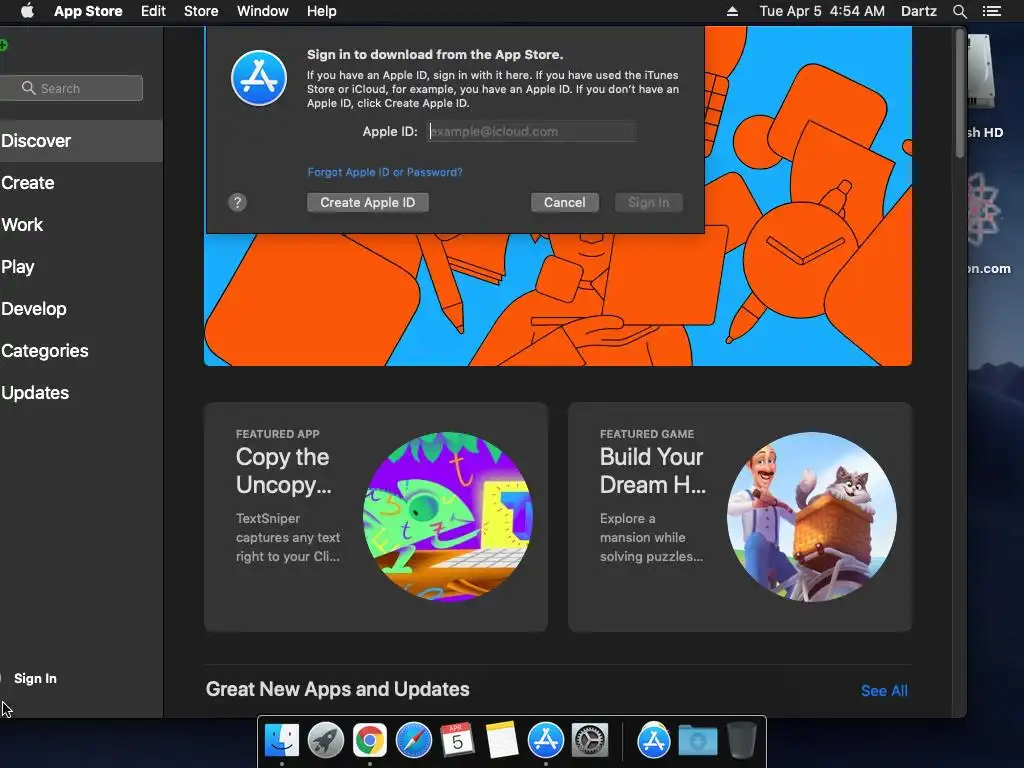Open the Applications folder icon in the Dock
Viewport: 1024px width, 768px height.
654,741
